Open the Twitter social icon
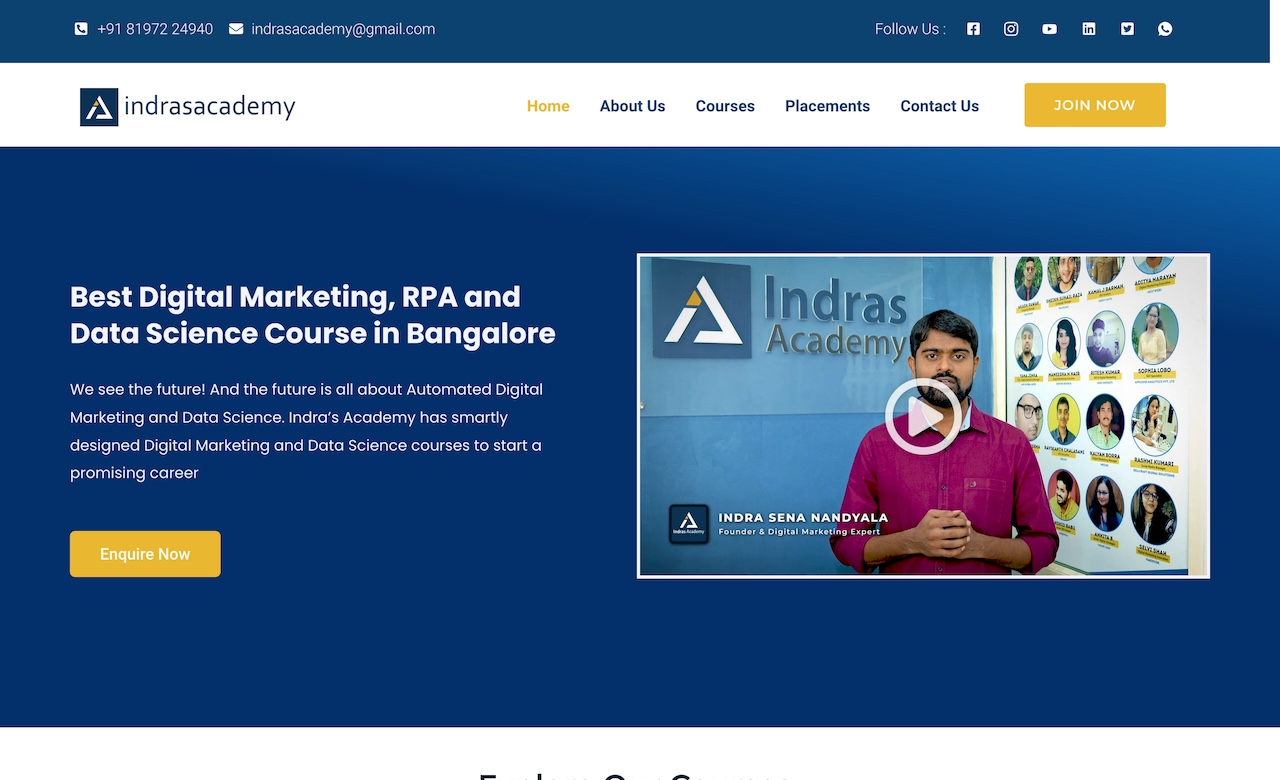The width and height of the screenshot is (1280, 780). tap(1127, 29)
